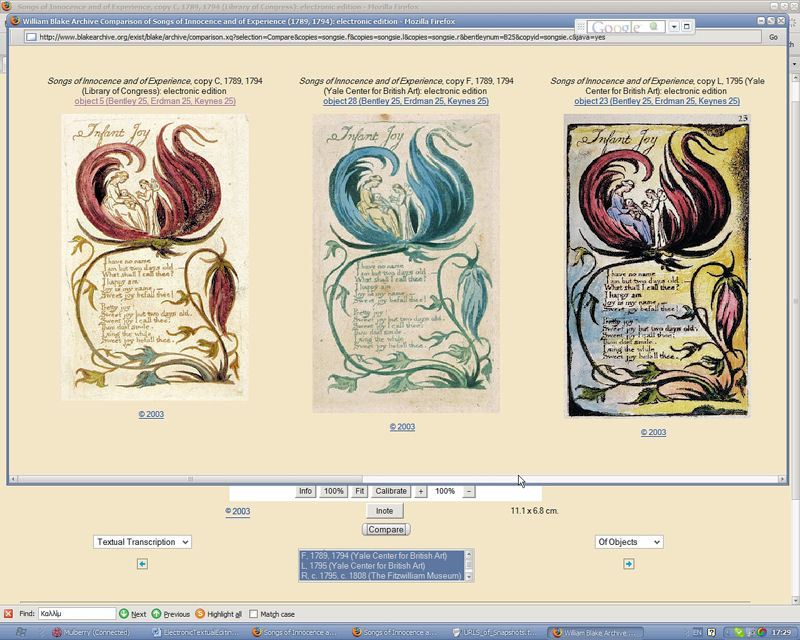Expand the Google floating toolbar dropdown arrow

pyautogui.click(x=674, y=26)
